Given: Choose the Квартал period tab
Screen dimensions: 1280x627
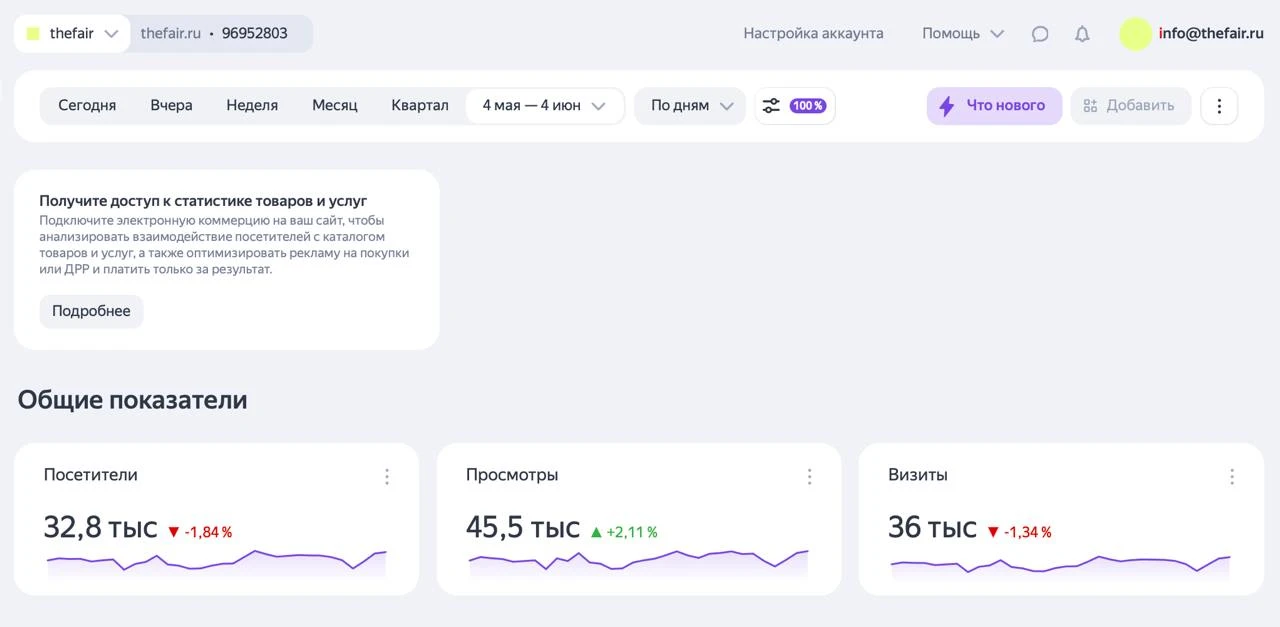Looking at the screenshot, I should click(x=419, y=106).
